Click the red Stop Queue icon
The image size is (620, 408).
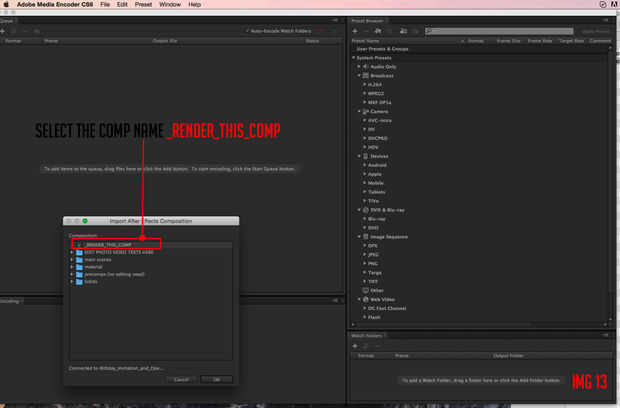(x=320, y=31)
